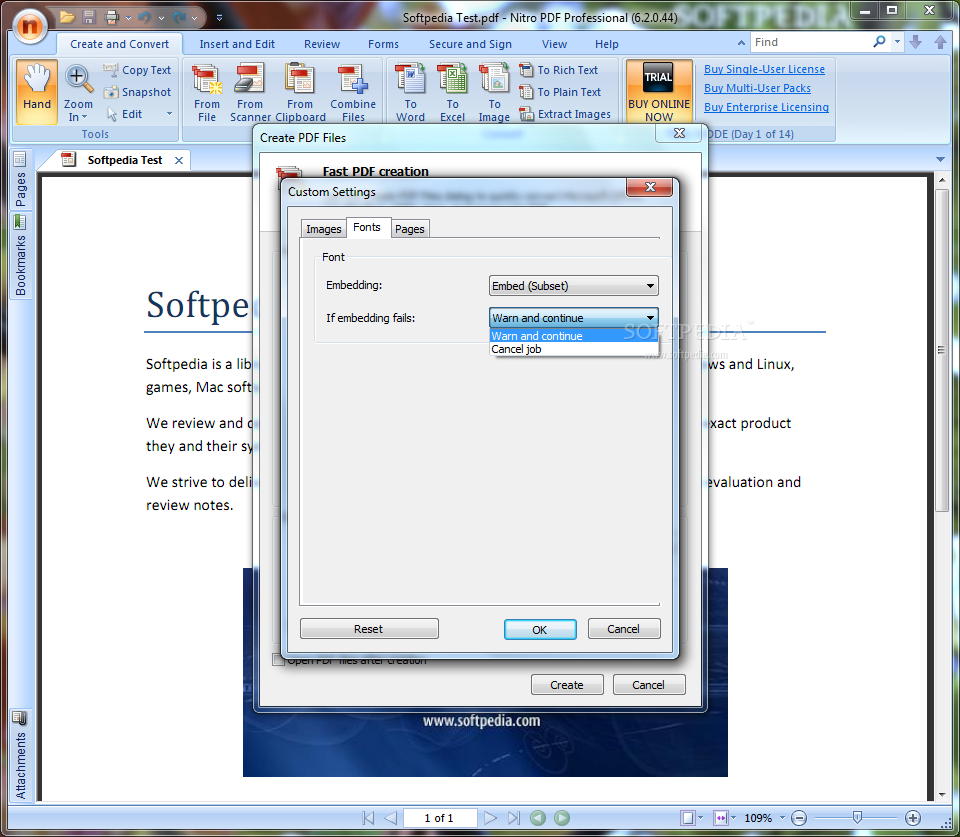This screenshot has width=960, height=837.
Task: Click the Buy Single-User License link
Action: 764,69
